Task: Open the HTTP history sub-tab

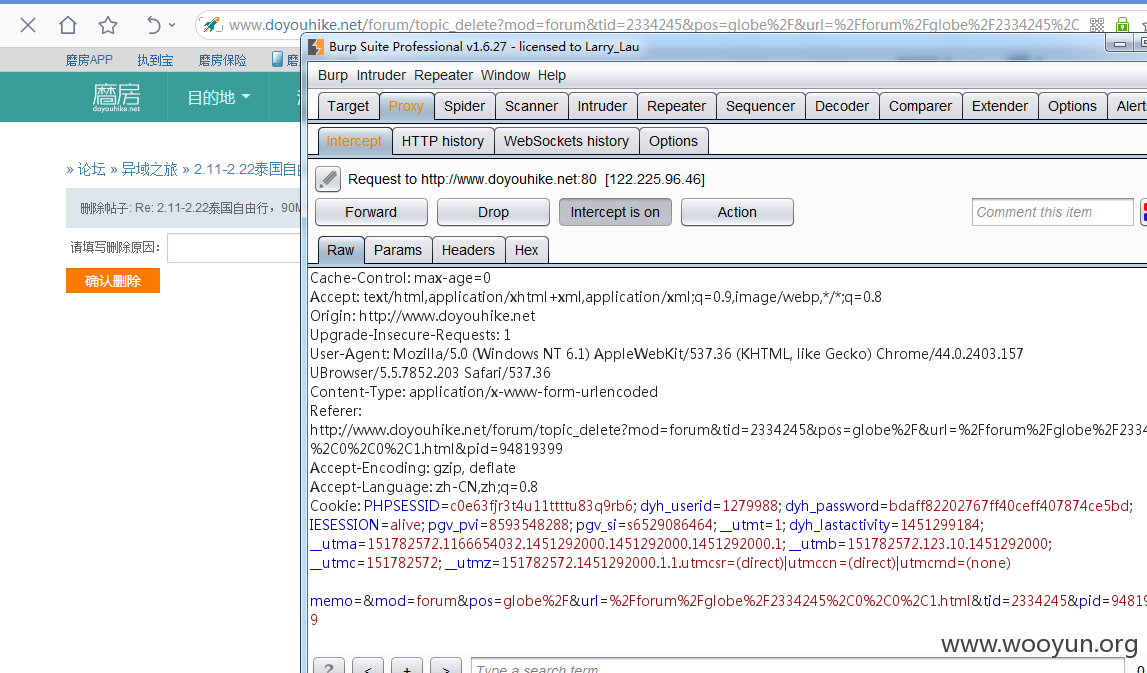Action: (443, 141)
